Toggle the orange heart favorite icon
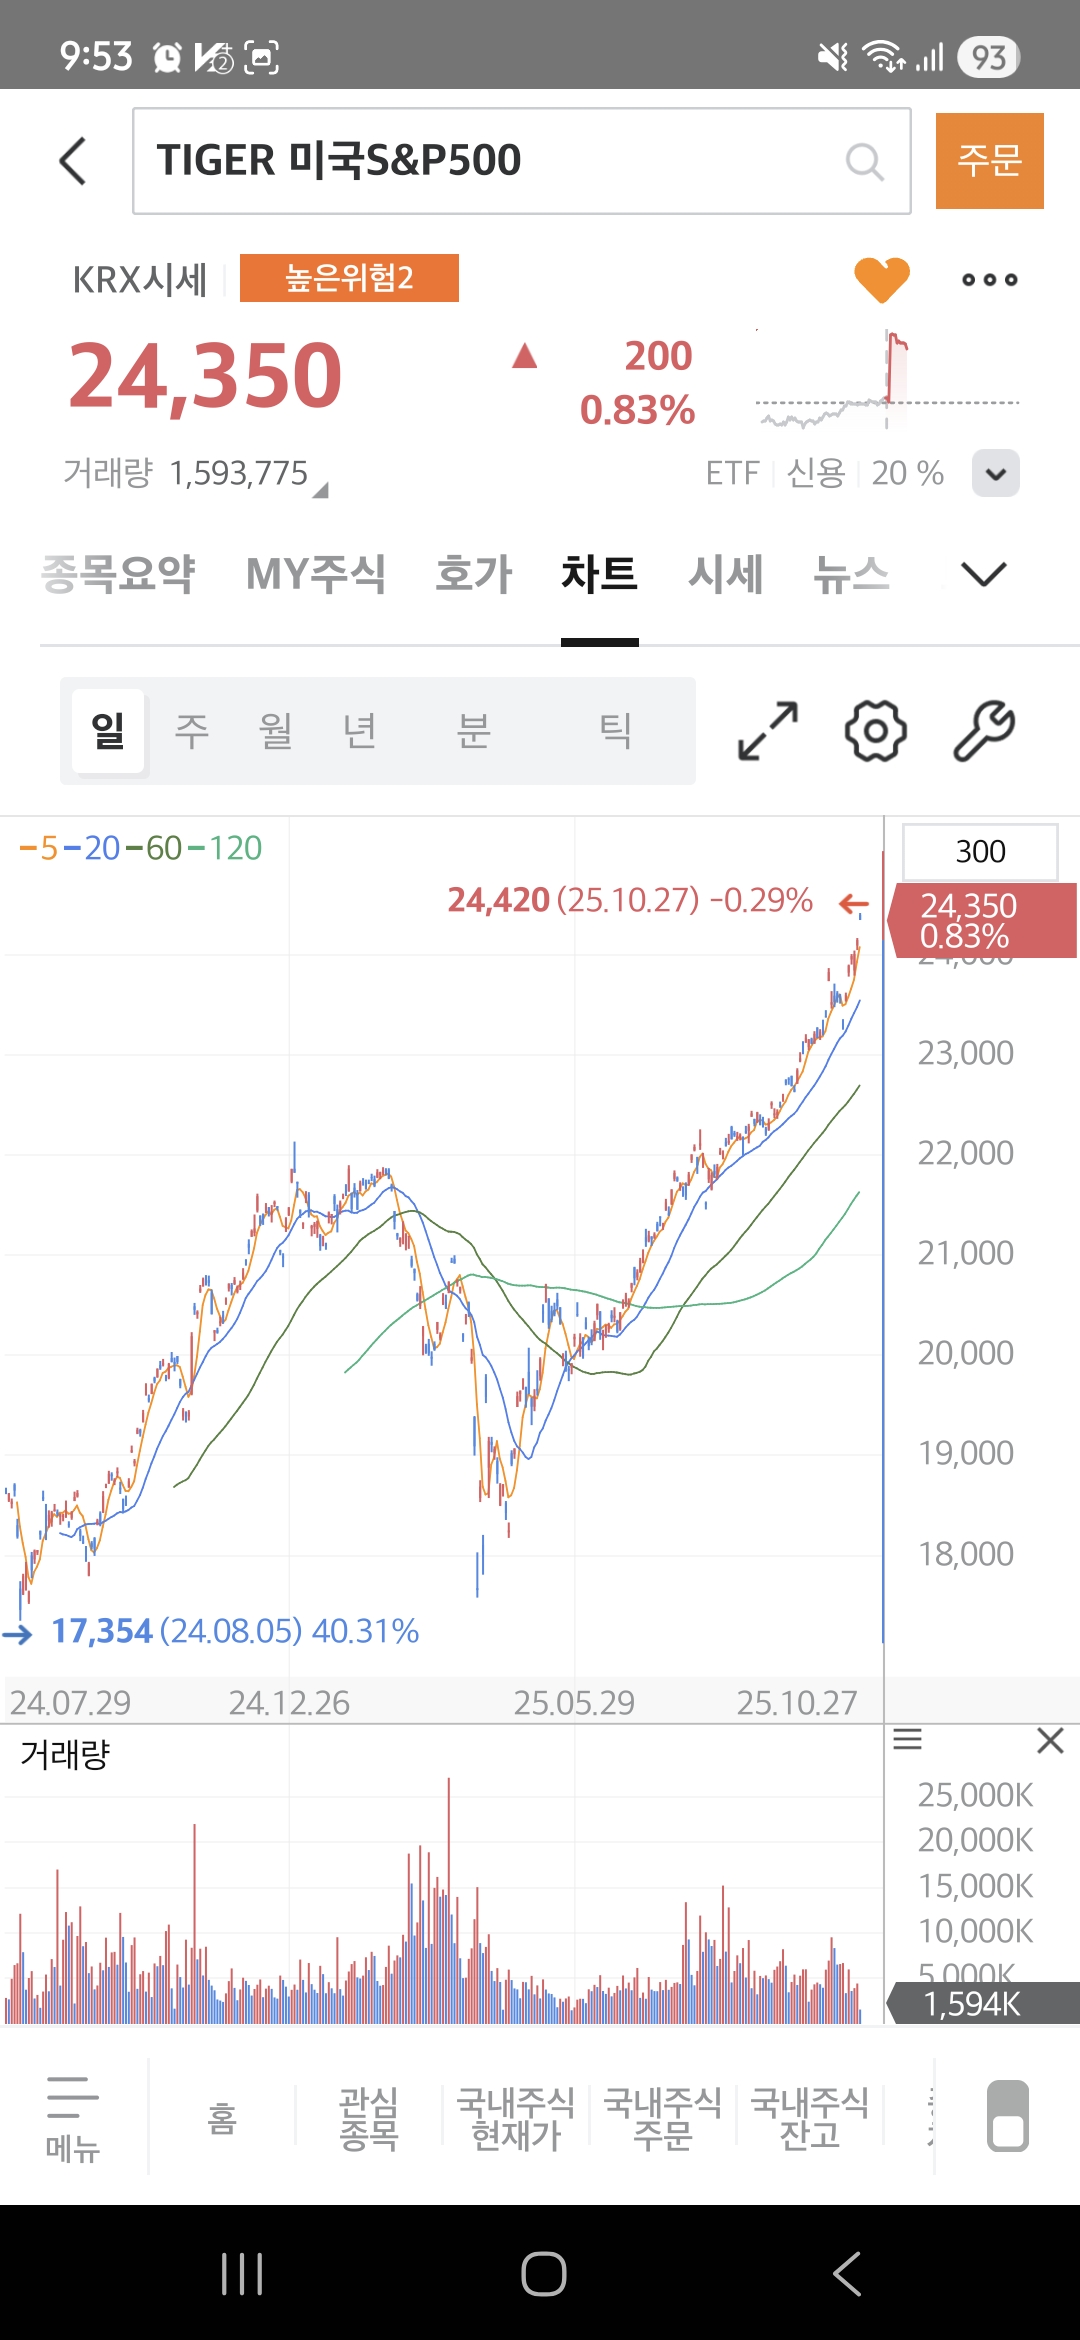The image size is (1080, 2340). click(x=881, y=279)
